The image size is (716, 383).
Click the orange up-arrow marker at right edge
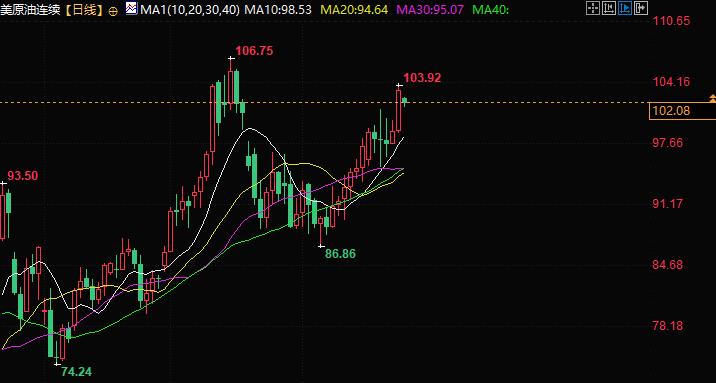point(712,98)
